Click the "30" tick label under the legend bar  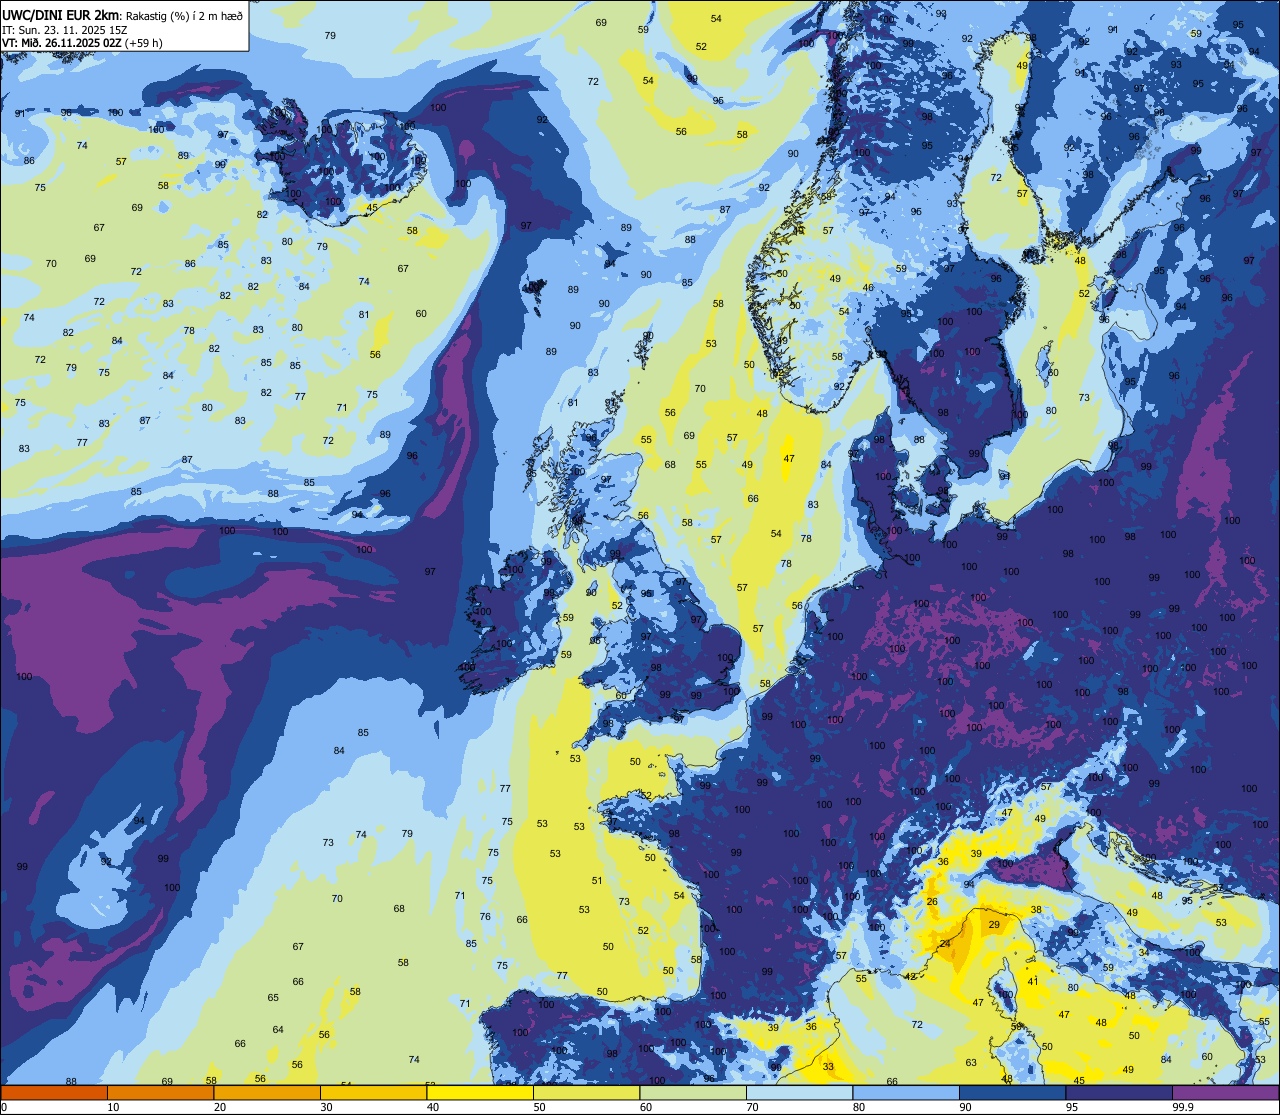[326, 1107]
